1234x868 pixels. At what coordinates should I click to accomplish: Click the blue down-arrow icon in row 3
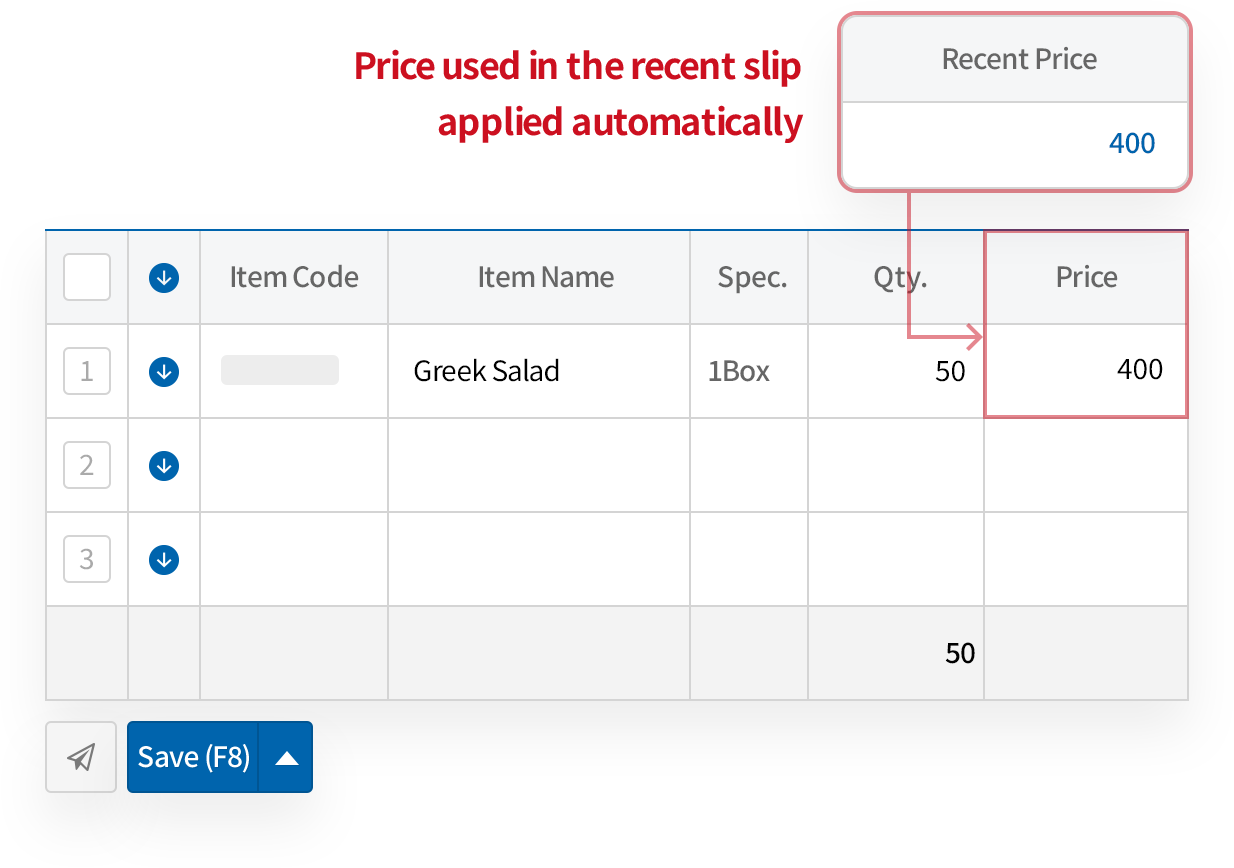tap(163, 559)
